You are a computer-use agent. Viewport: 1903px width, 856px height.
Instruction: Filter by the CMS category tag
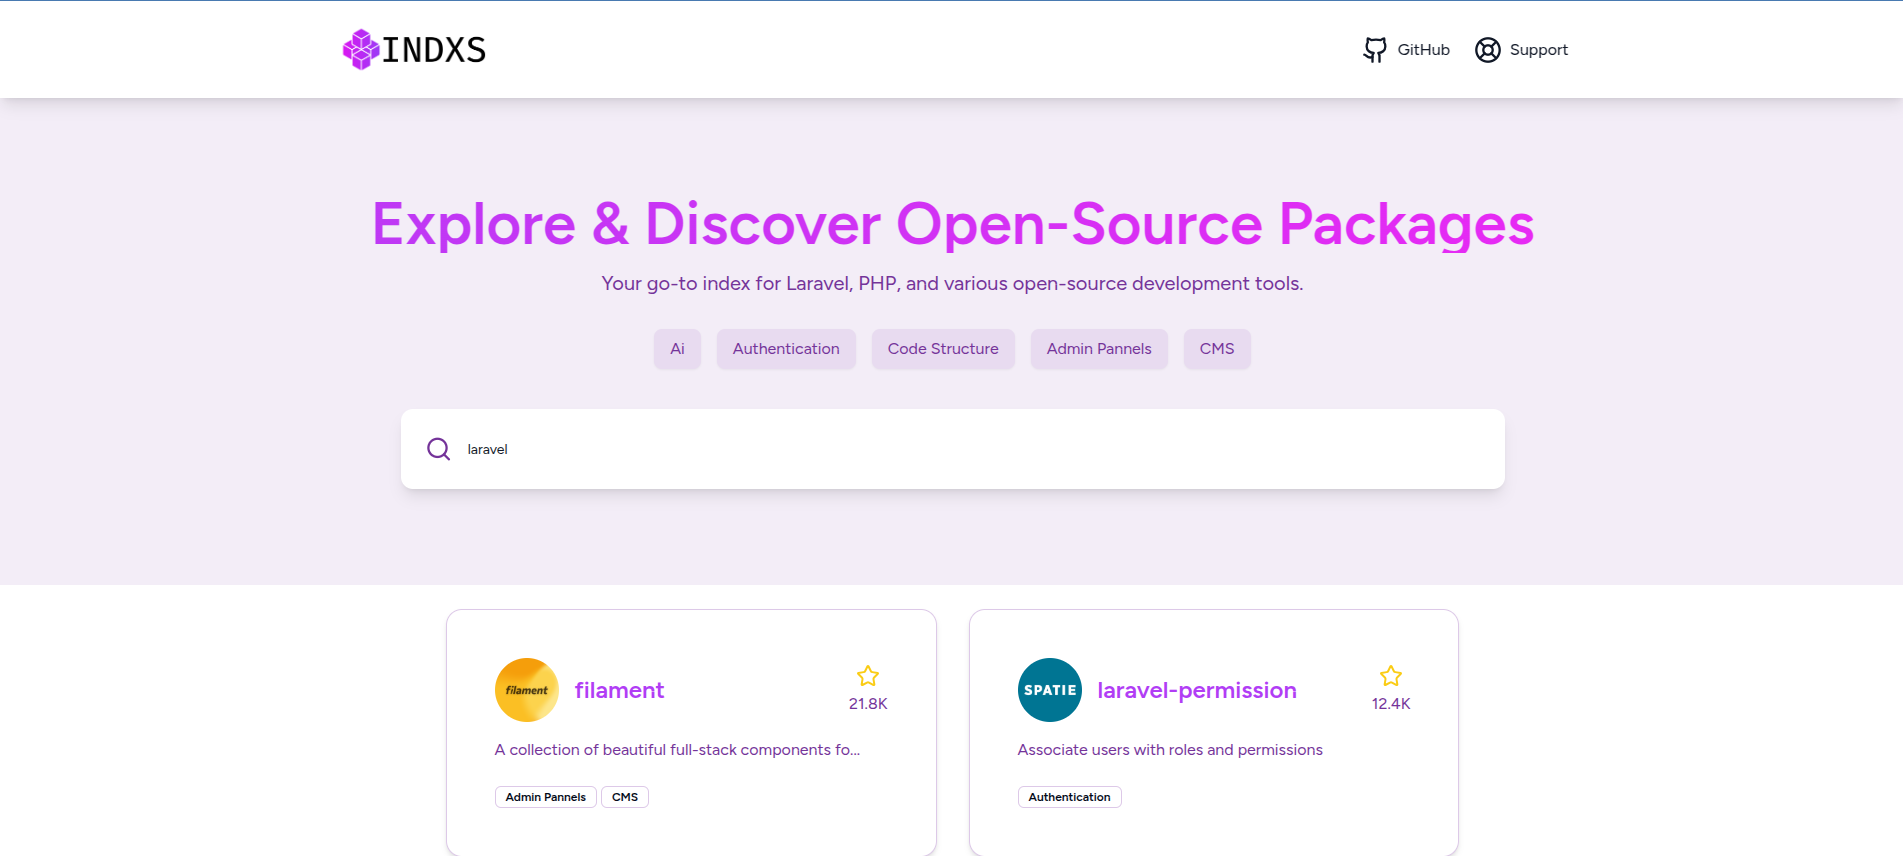[1217, 349]
